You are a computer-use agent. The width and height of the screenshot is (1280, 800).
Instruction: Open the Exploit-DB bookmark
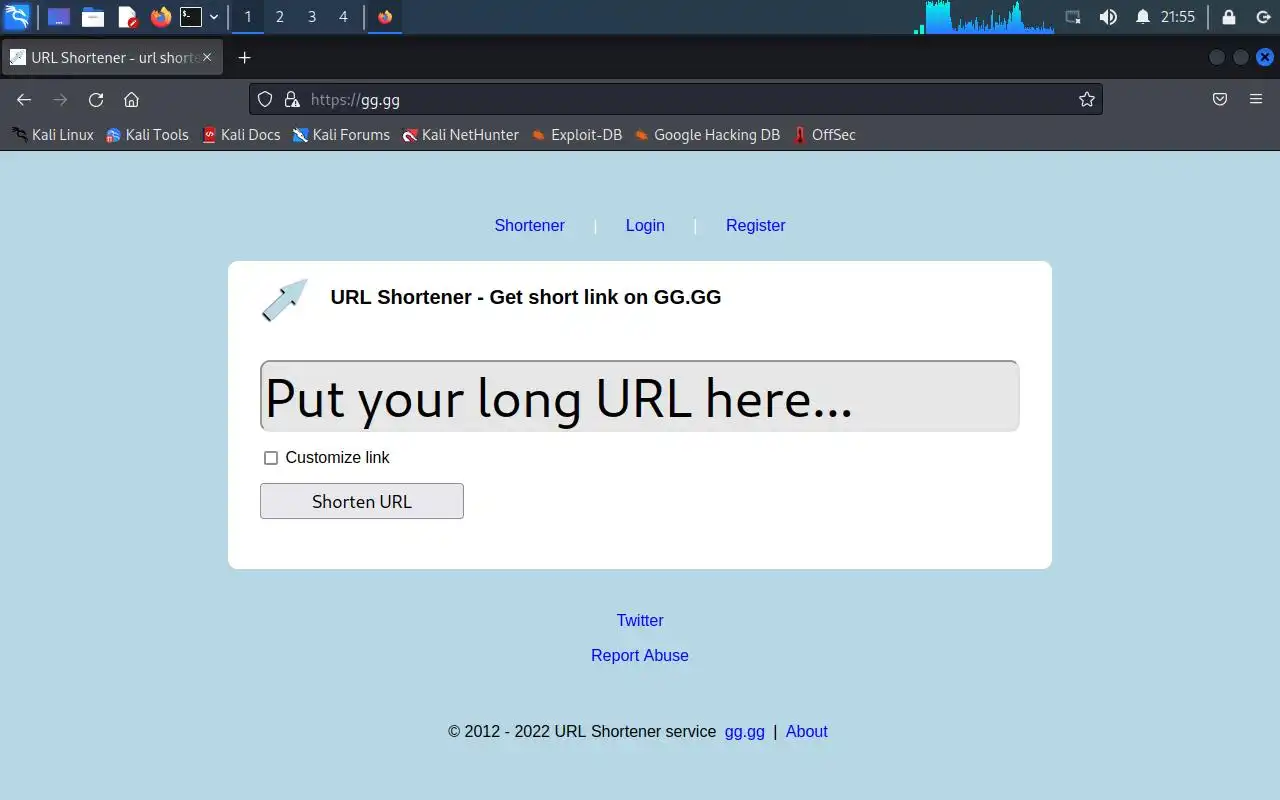point(576,135)
